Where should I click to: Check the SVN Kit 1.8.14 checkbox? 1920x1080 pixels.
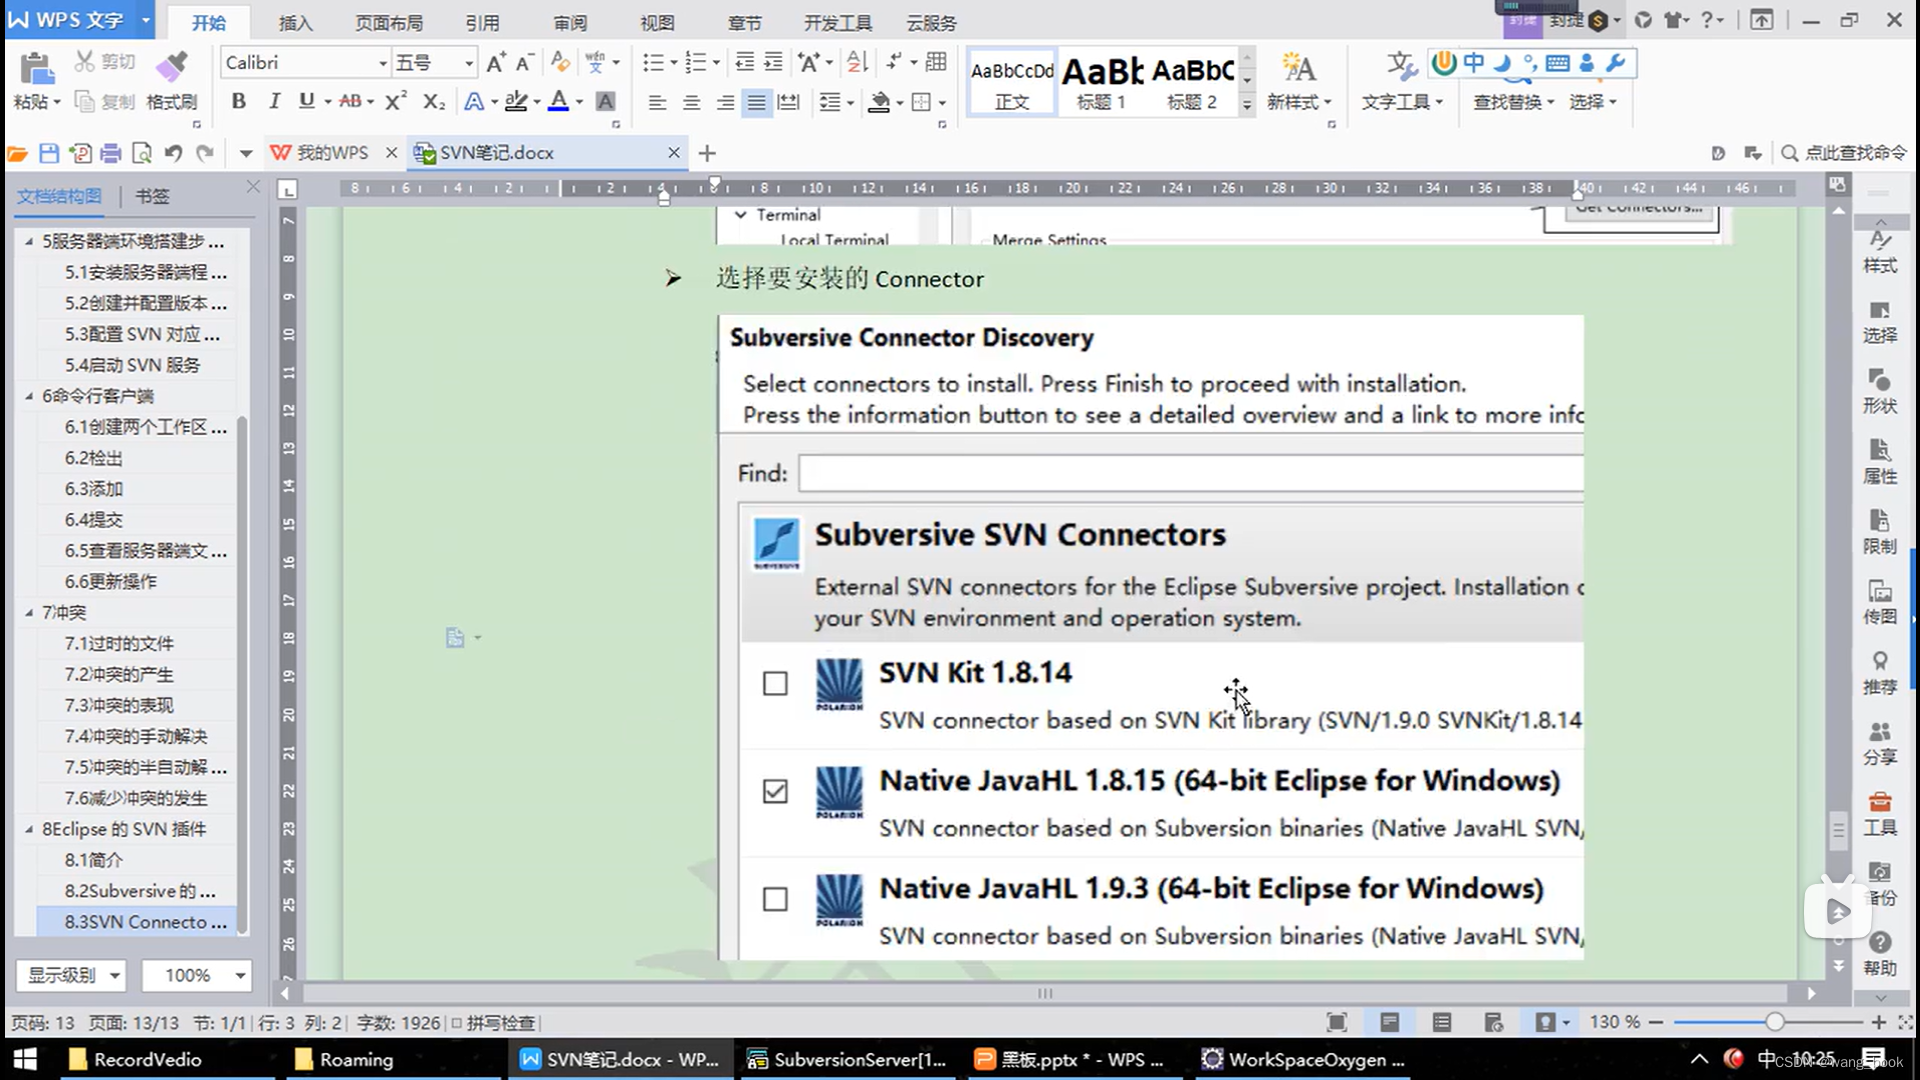point(775,683)
